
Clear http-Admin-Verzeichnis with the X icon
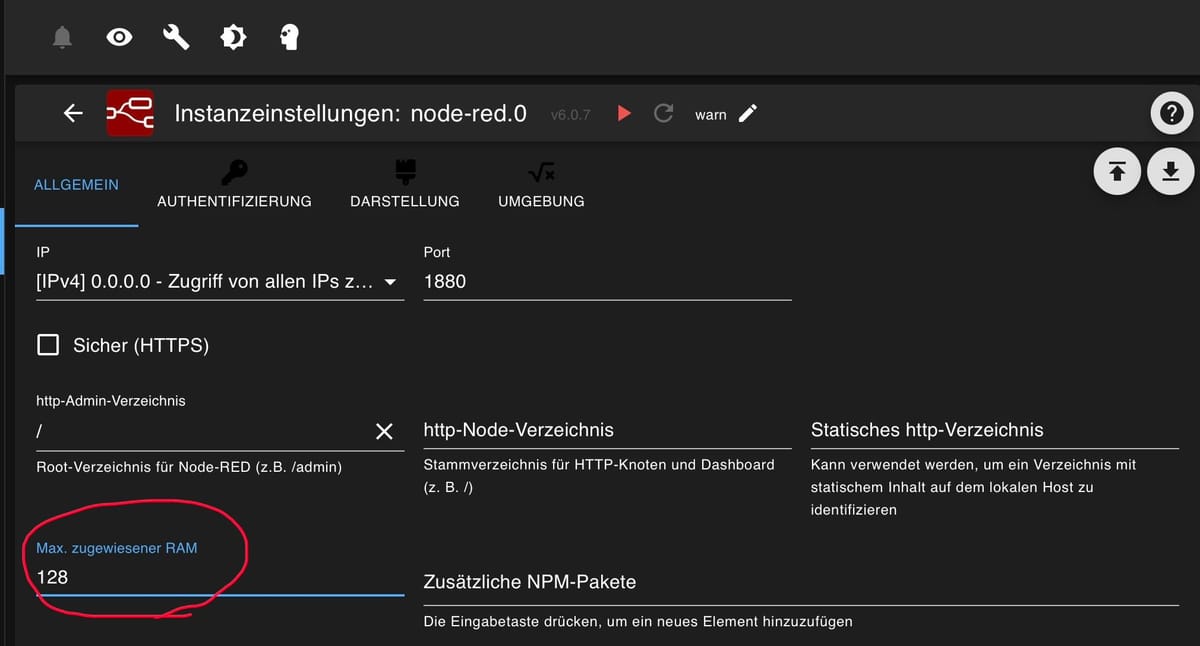384,431
